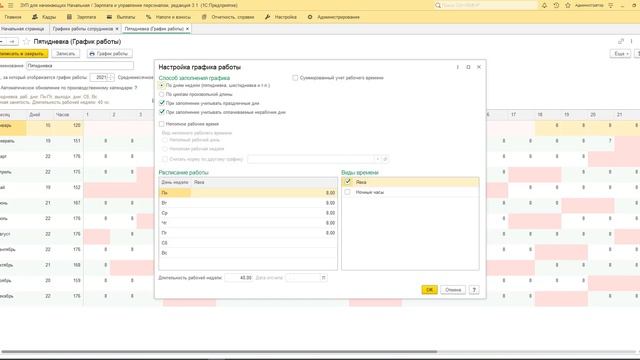Uncheck the Явка time type checkbox
The height and width of the screenshot is (360, 640).
348,182
